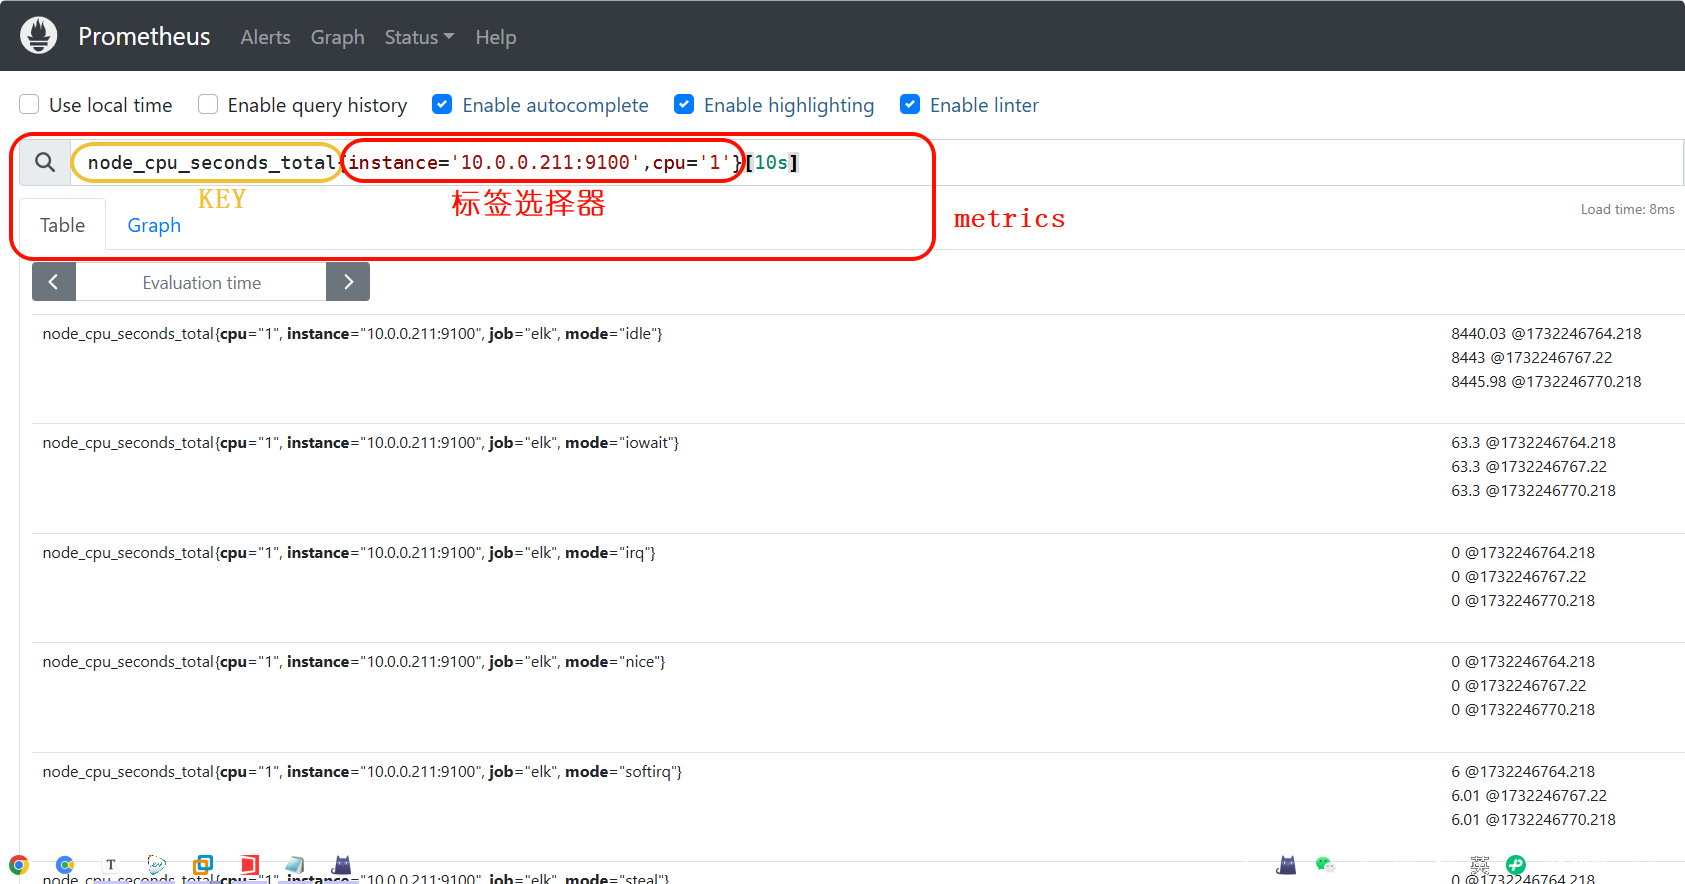Click the Evaluation time input field

coord(201,282)
